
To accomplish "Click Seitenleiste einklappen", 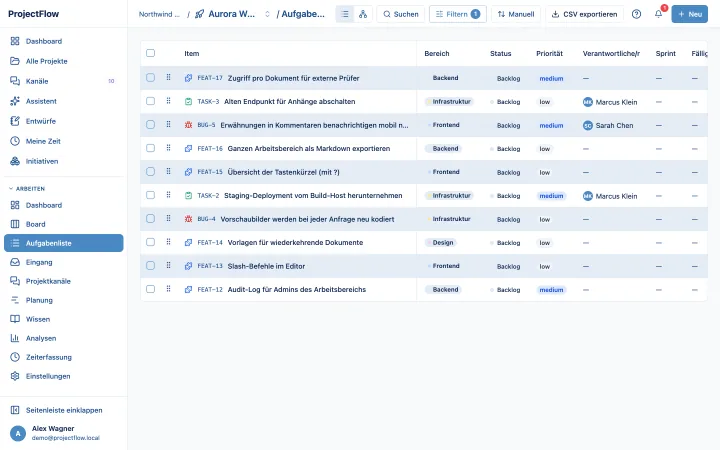I will tap(64, 410).
